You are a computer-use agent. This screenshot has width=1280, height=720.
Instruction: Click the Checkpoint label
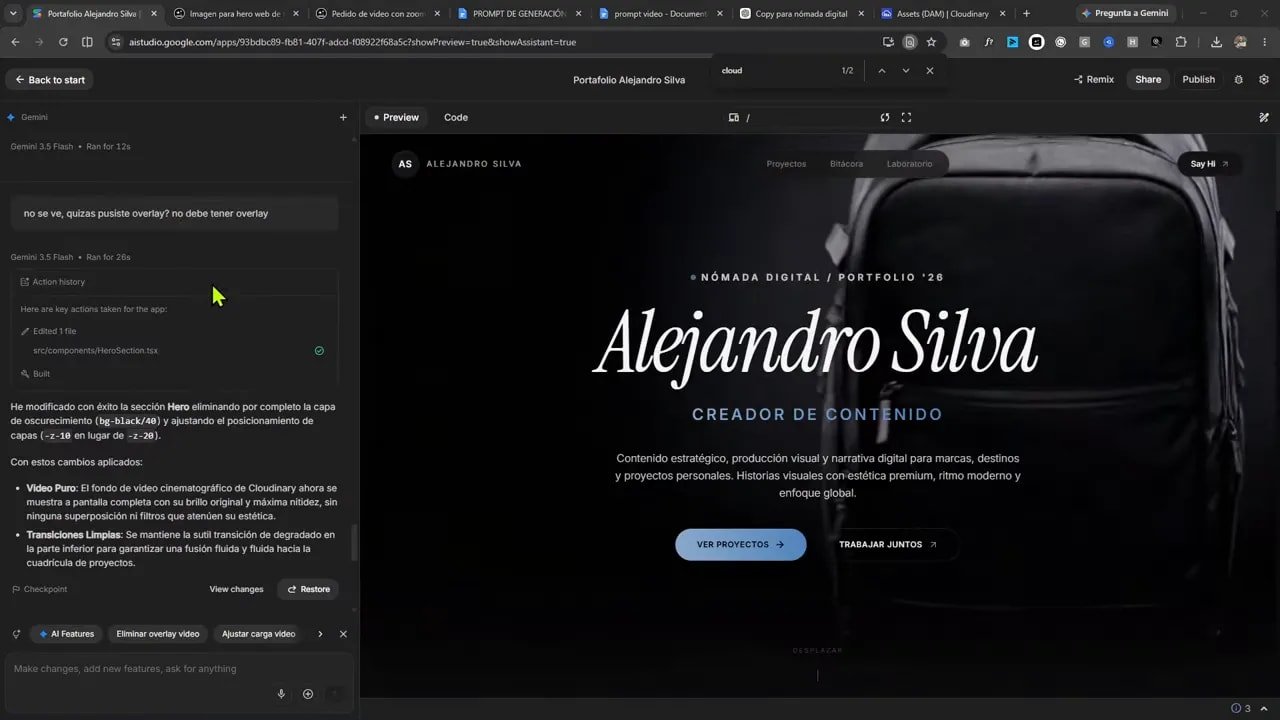[x=39, y=589]
